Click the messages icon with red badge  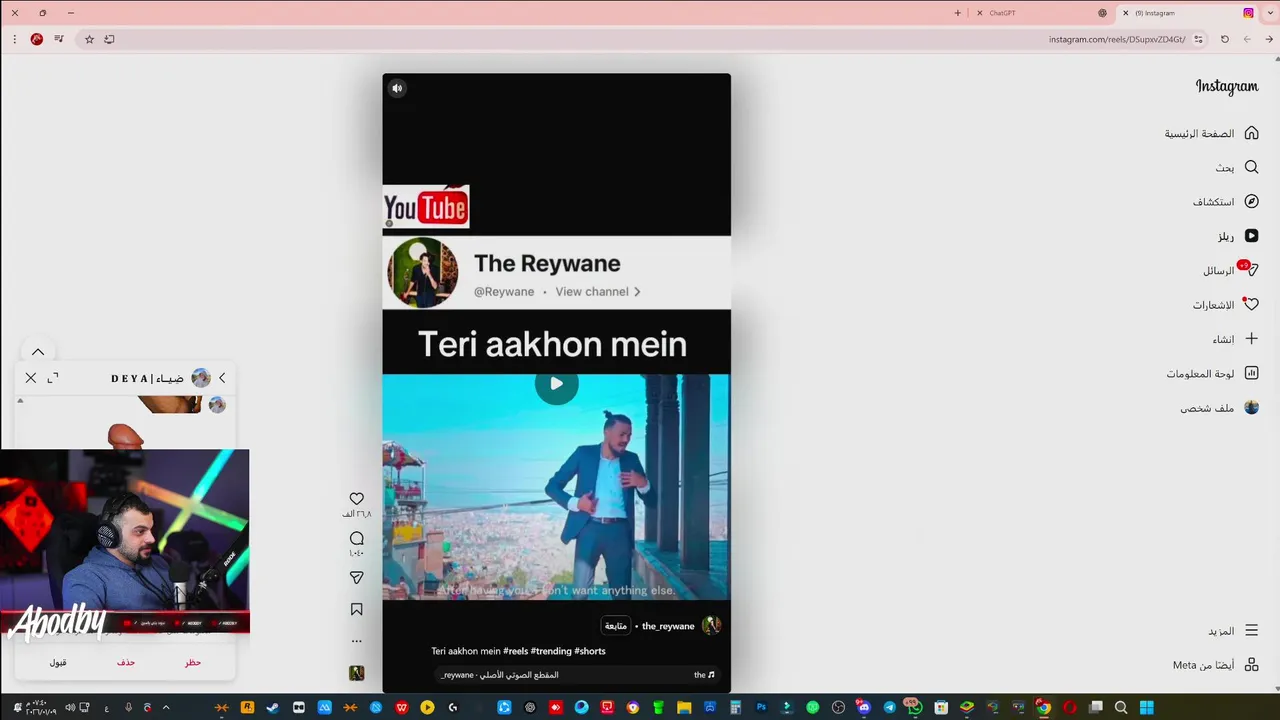click(1250, 270)
